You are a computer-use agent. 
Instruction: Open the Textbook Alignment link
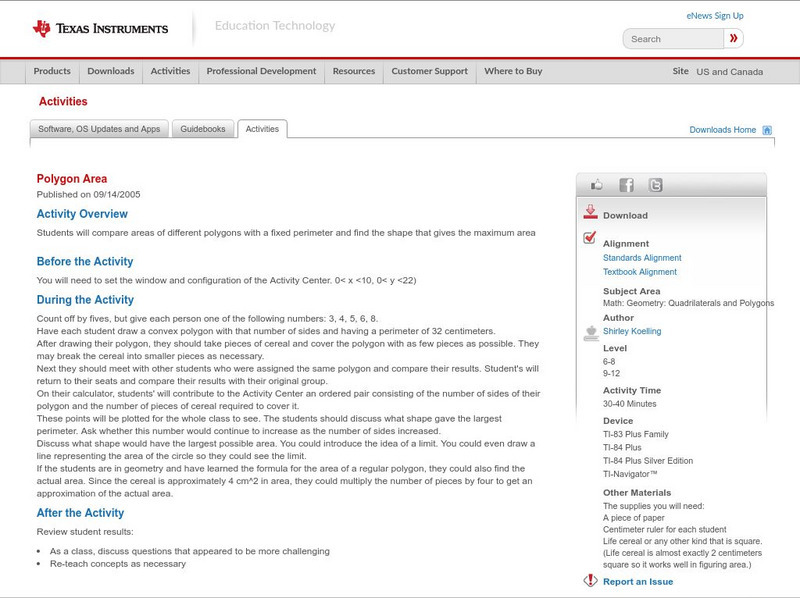(x=640, y=272)
